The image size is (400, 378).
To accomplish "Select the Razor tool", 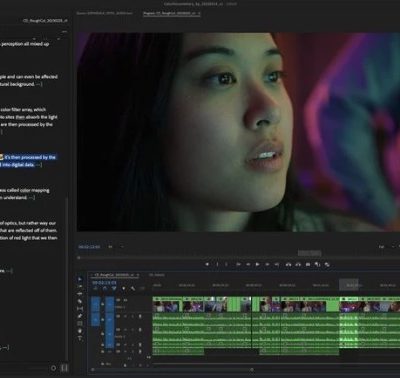I will point(80,301).
